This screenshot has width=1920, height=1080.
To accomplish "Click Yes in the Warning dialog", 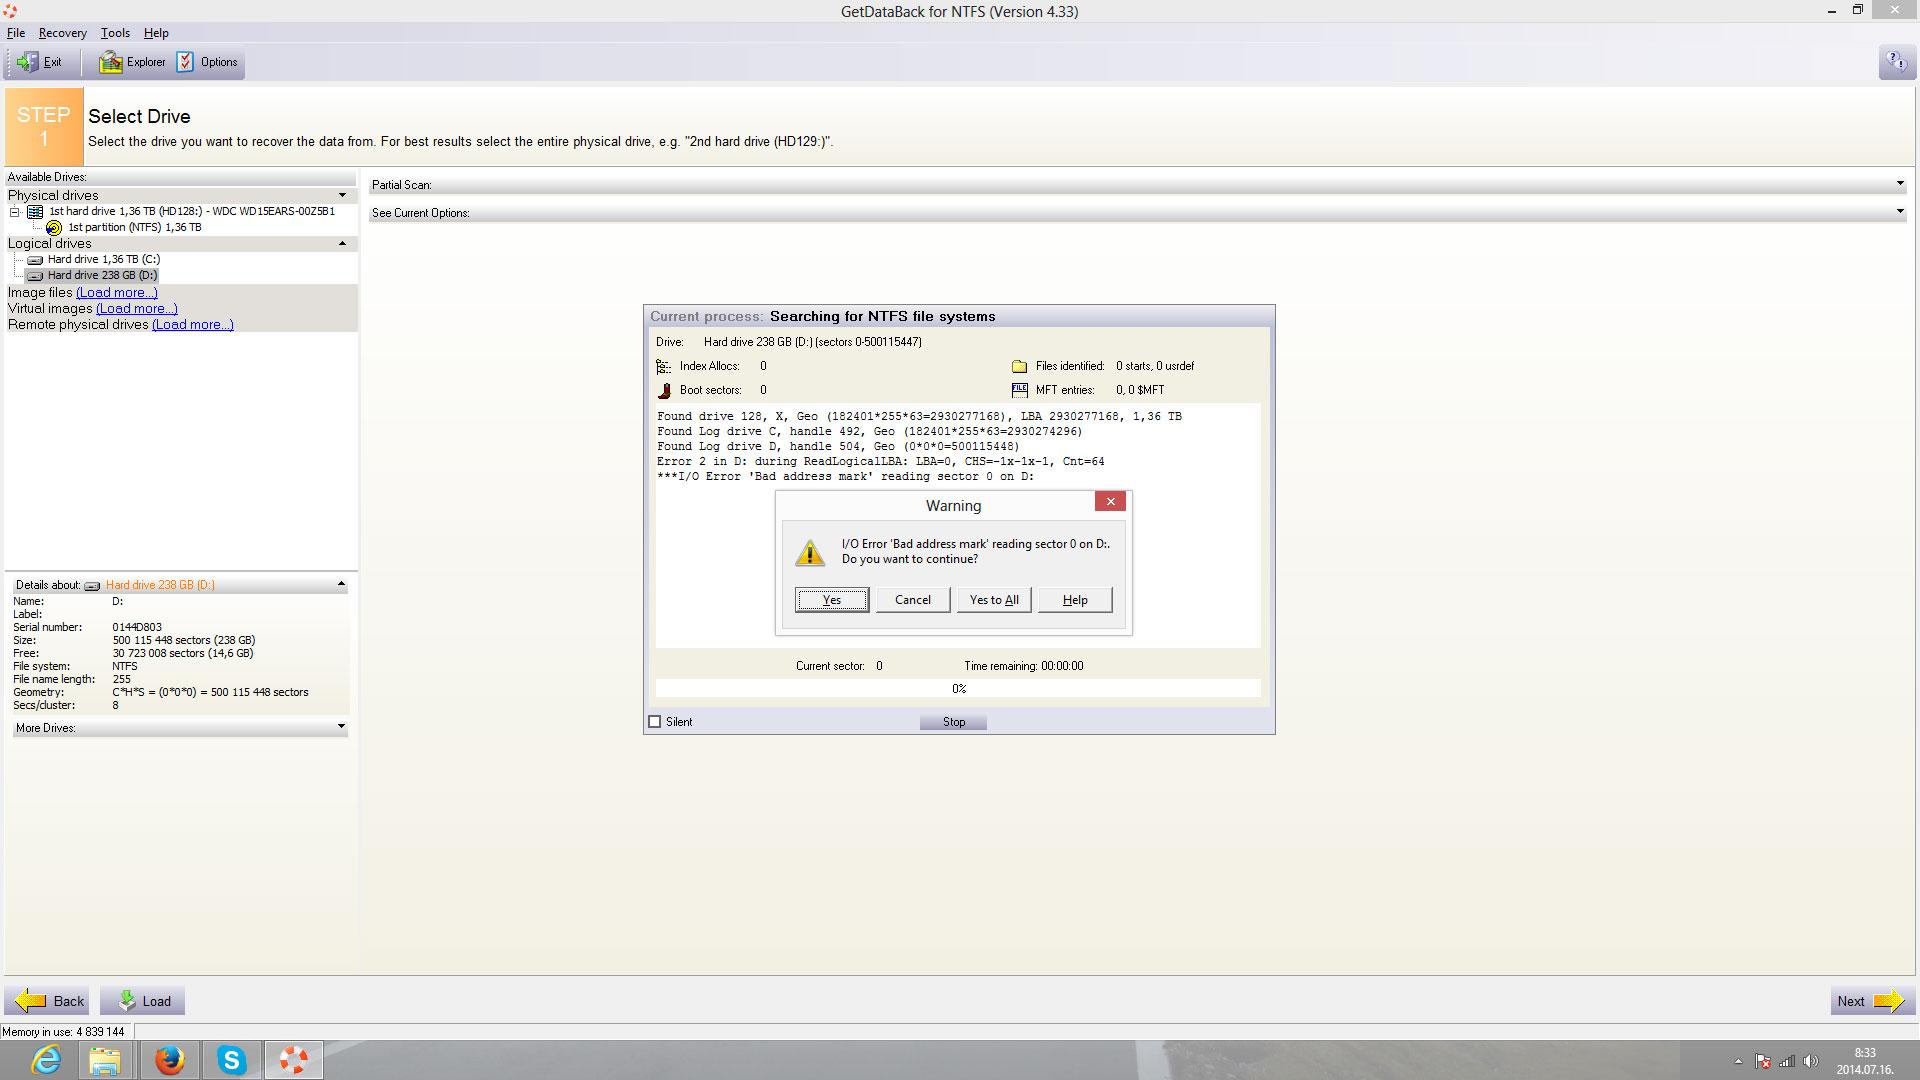I will click(x=832, y=600).
